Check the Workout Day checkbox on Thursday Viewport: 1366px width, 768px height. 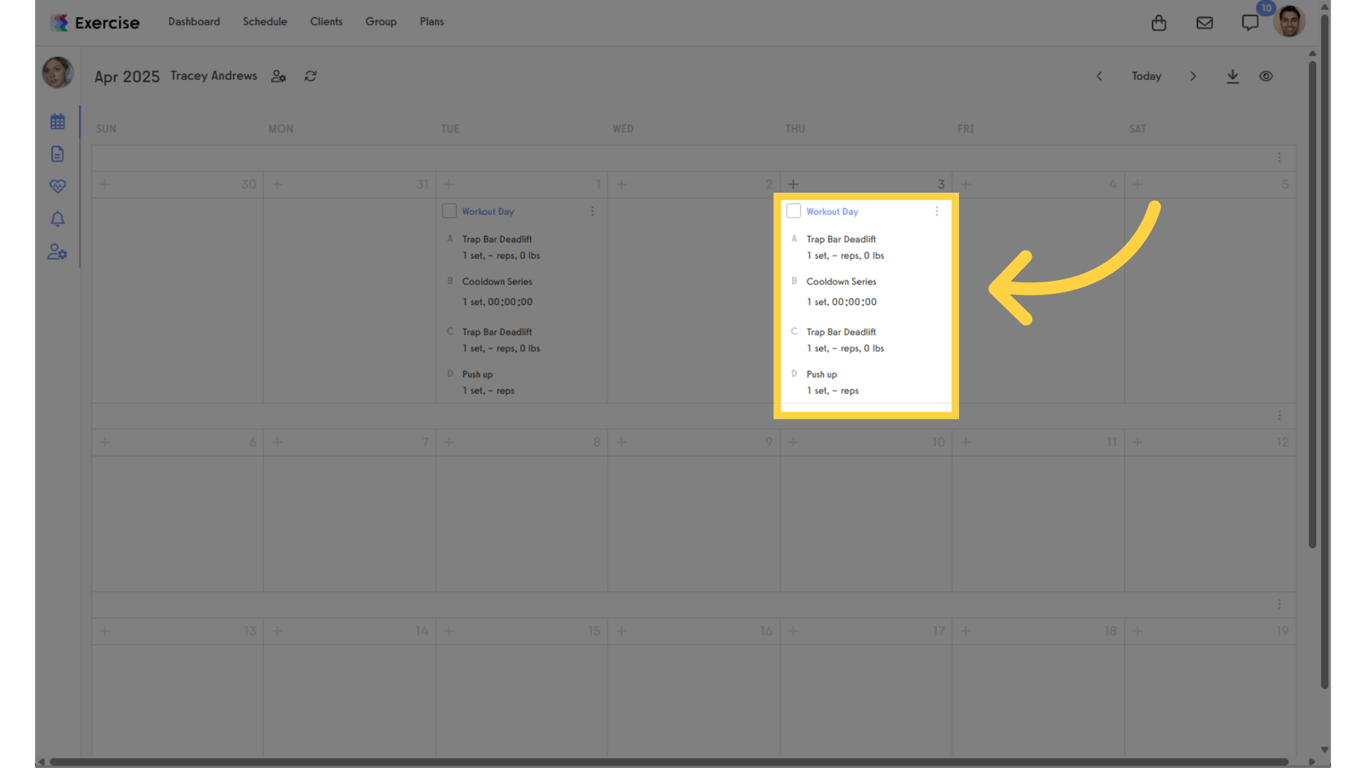click(794, 211)
